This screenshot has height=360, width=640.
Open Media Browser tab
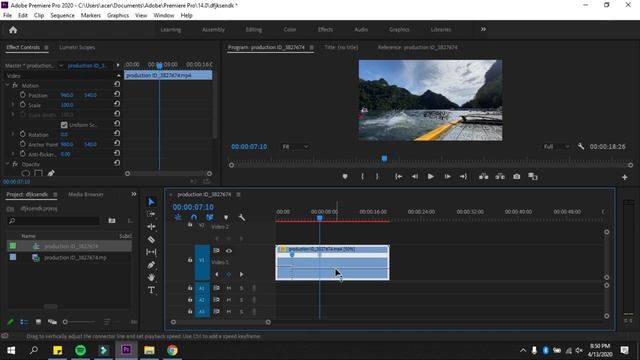tap(86, 195)
